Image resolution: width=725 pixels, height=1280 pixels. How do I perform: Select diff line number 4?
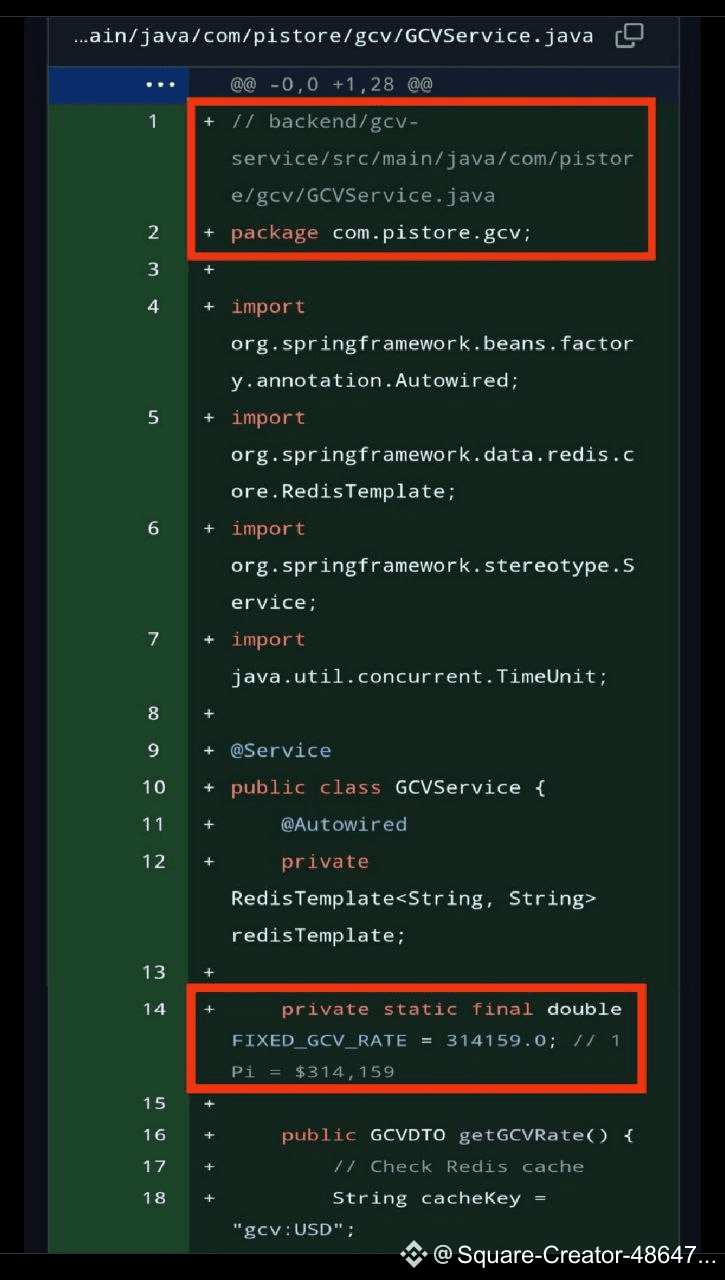153,306
